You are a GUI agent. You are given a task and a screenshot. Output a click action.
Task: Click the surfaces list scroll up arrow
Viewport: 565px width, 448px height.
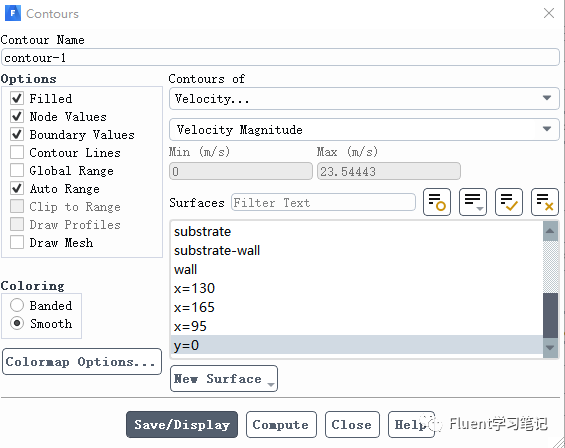pyautogui.click(x=550, y=231)
